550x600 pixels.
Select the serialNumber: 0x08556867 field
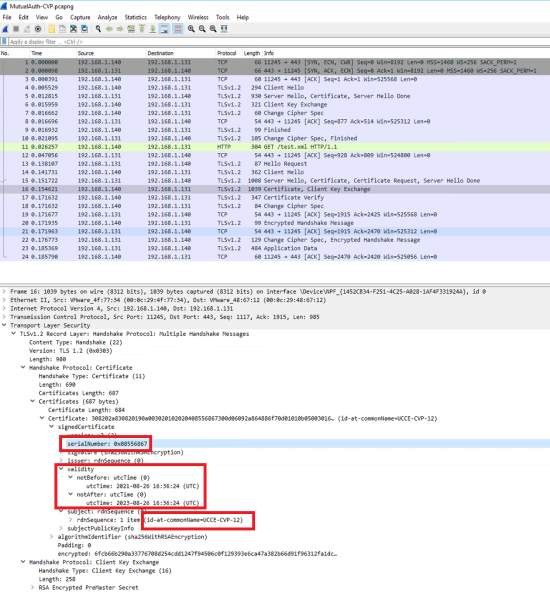pyautogui.click(x=107, y=444)
